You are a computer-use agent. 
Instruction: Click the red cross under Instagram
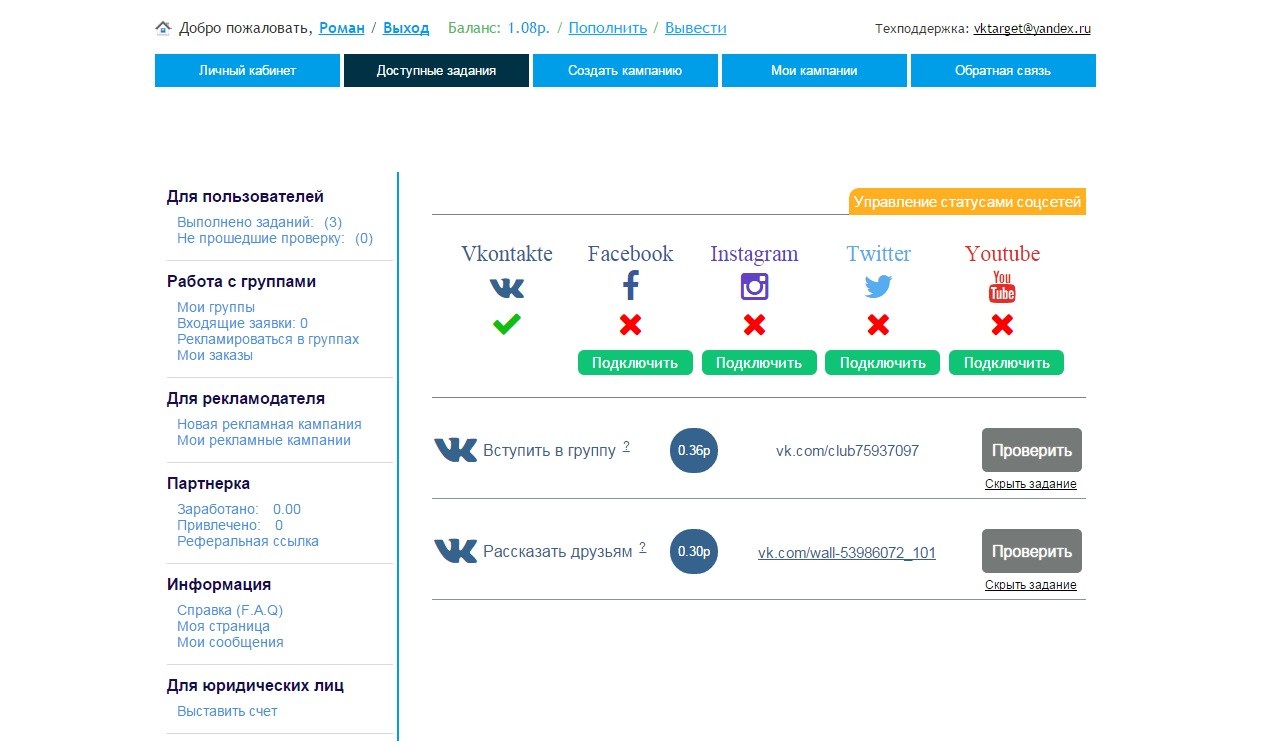(x=755, y=324)
